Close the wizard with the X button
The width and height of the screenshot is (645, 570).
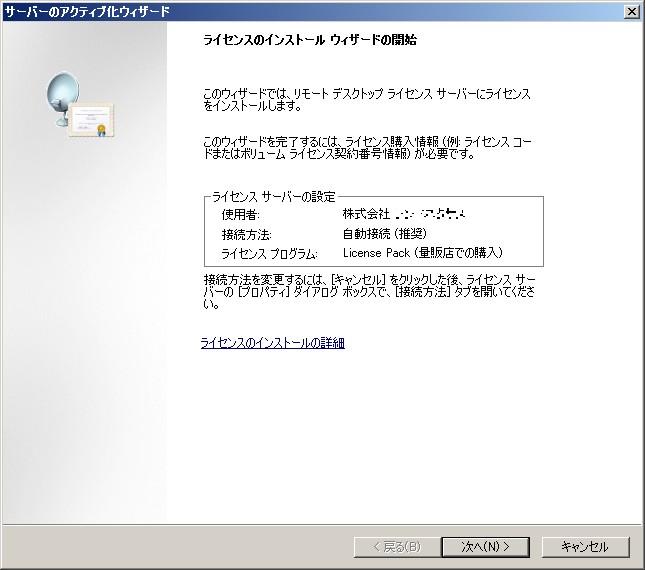click(632, 11)
